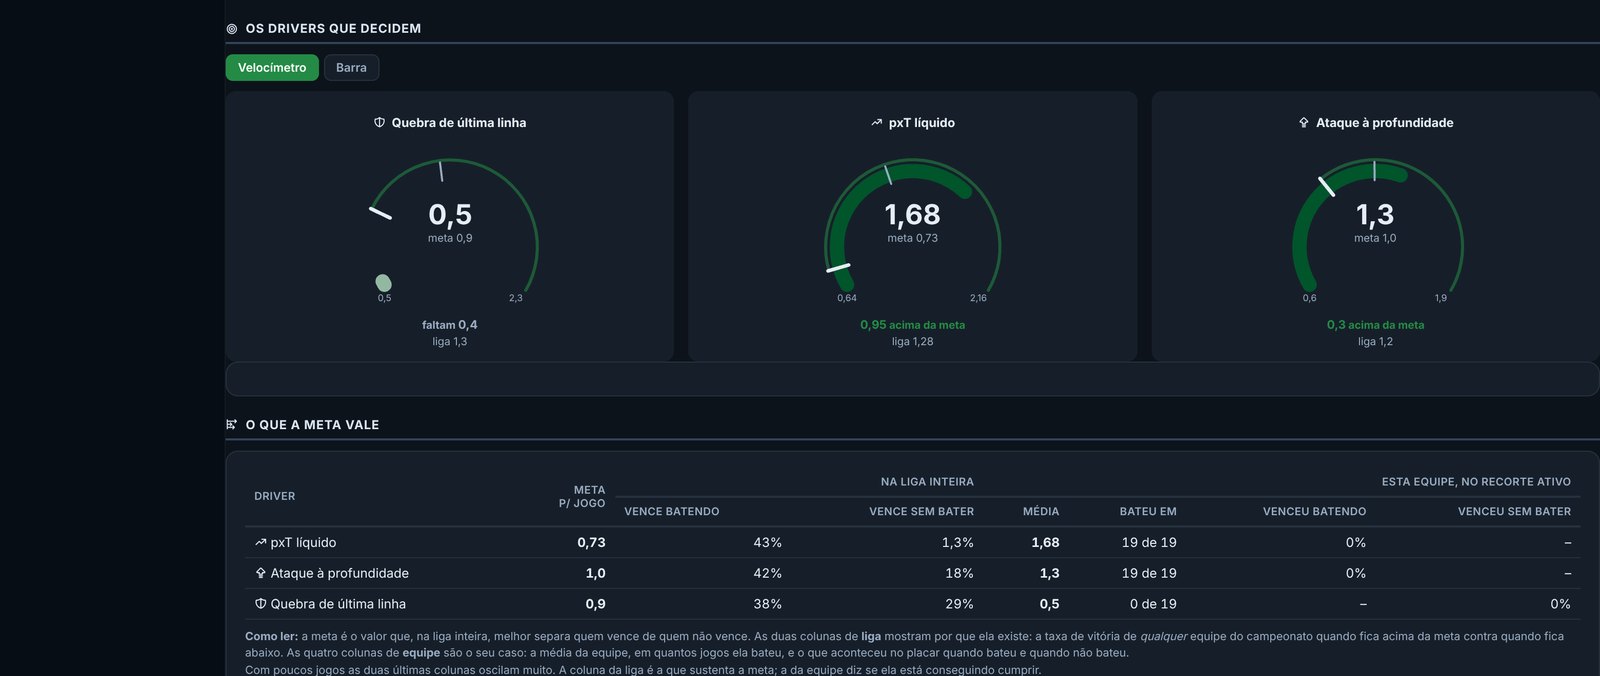Image resolution: width=1600 pixels, height=676 pixels.
Task: Click the "Vence batendo" column header
Action: (x=672, y=512)
